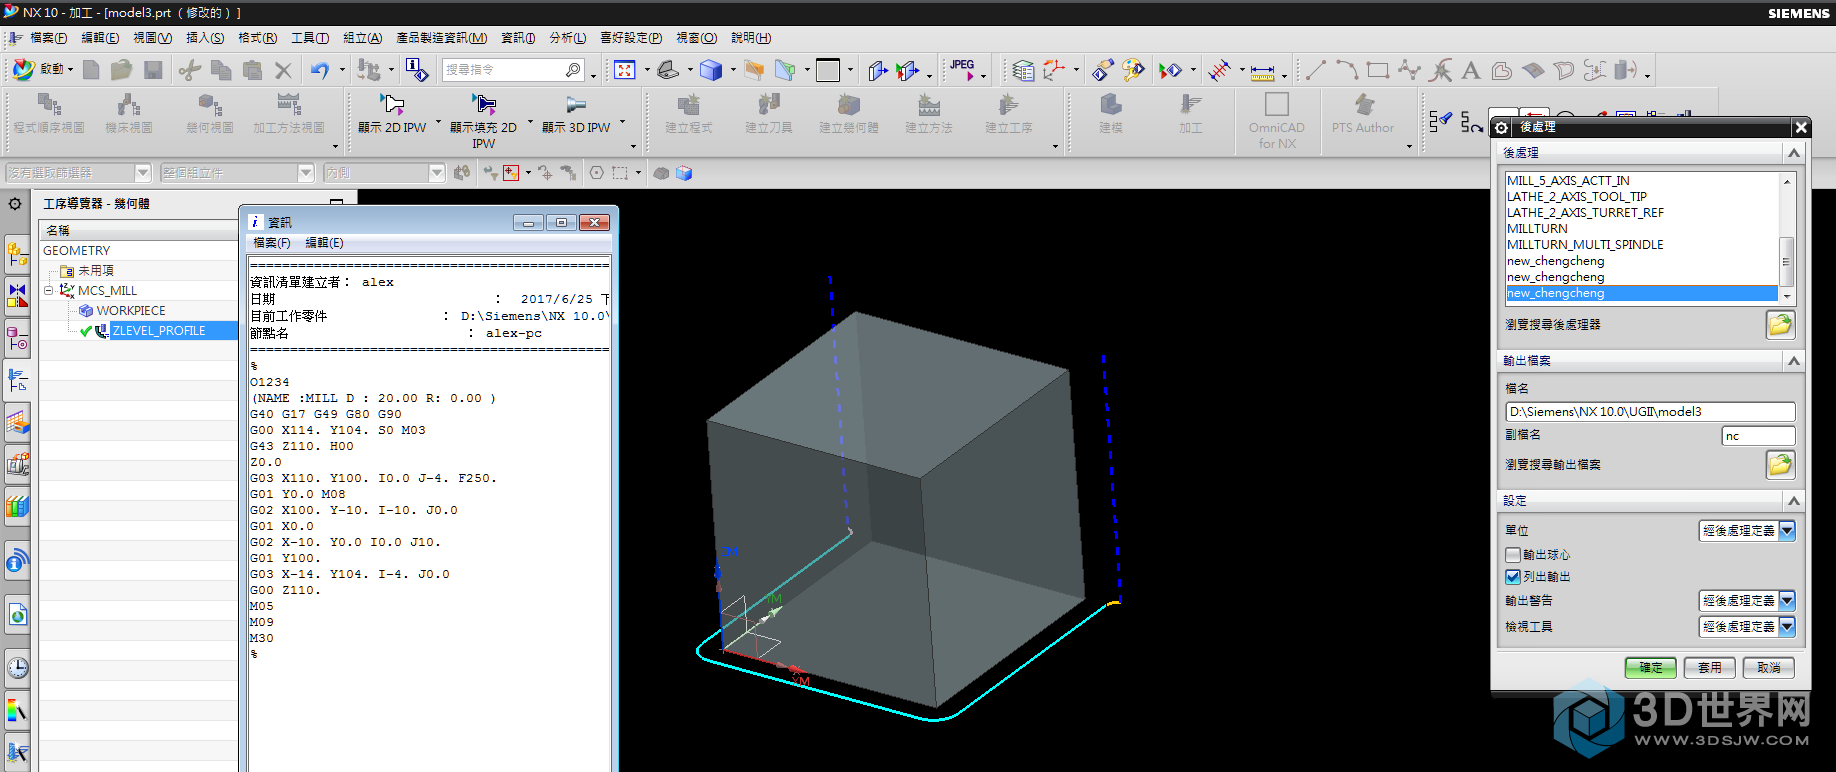This screenshot has height=772, width=1836.
Task: Open Edit menu in information window
Action: coord(324,243)
